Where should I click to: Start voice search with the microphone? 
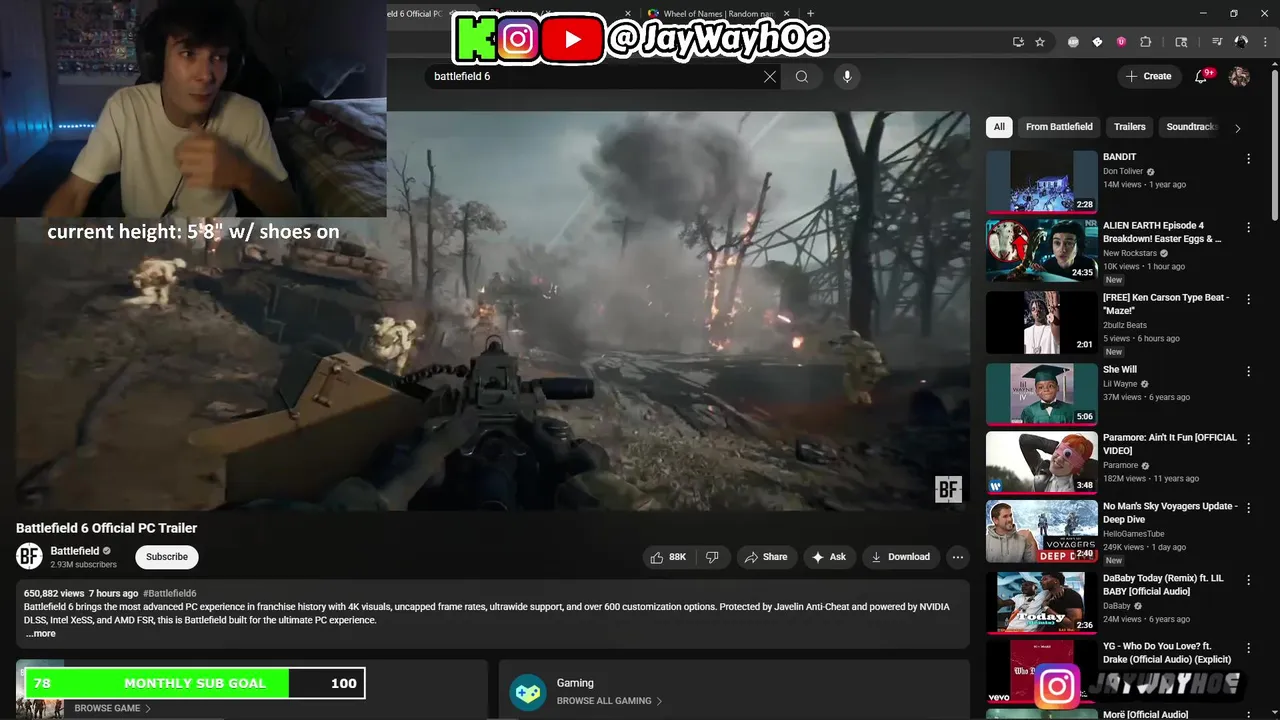tap(847, 76)
